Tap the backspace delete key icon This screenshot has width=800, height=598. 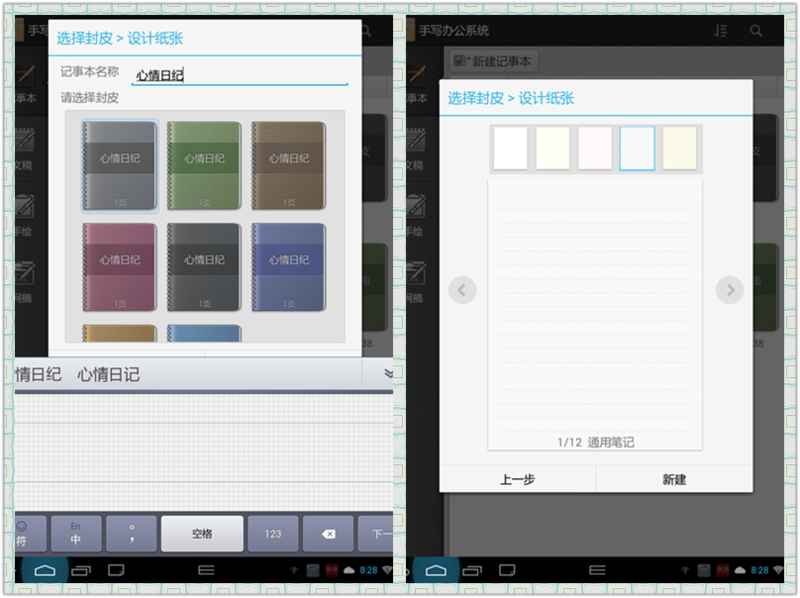point(328,534)
